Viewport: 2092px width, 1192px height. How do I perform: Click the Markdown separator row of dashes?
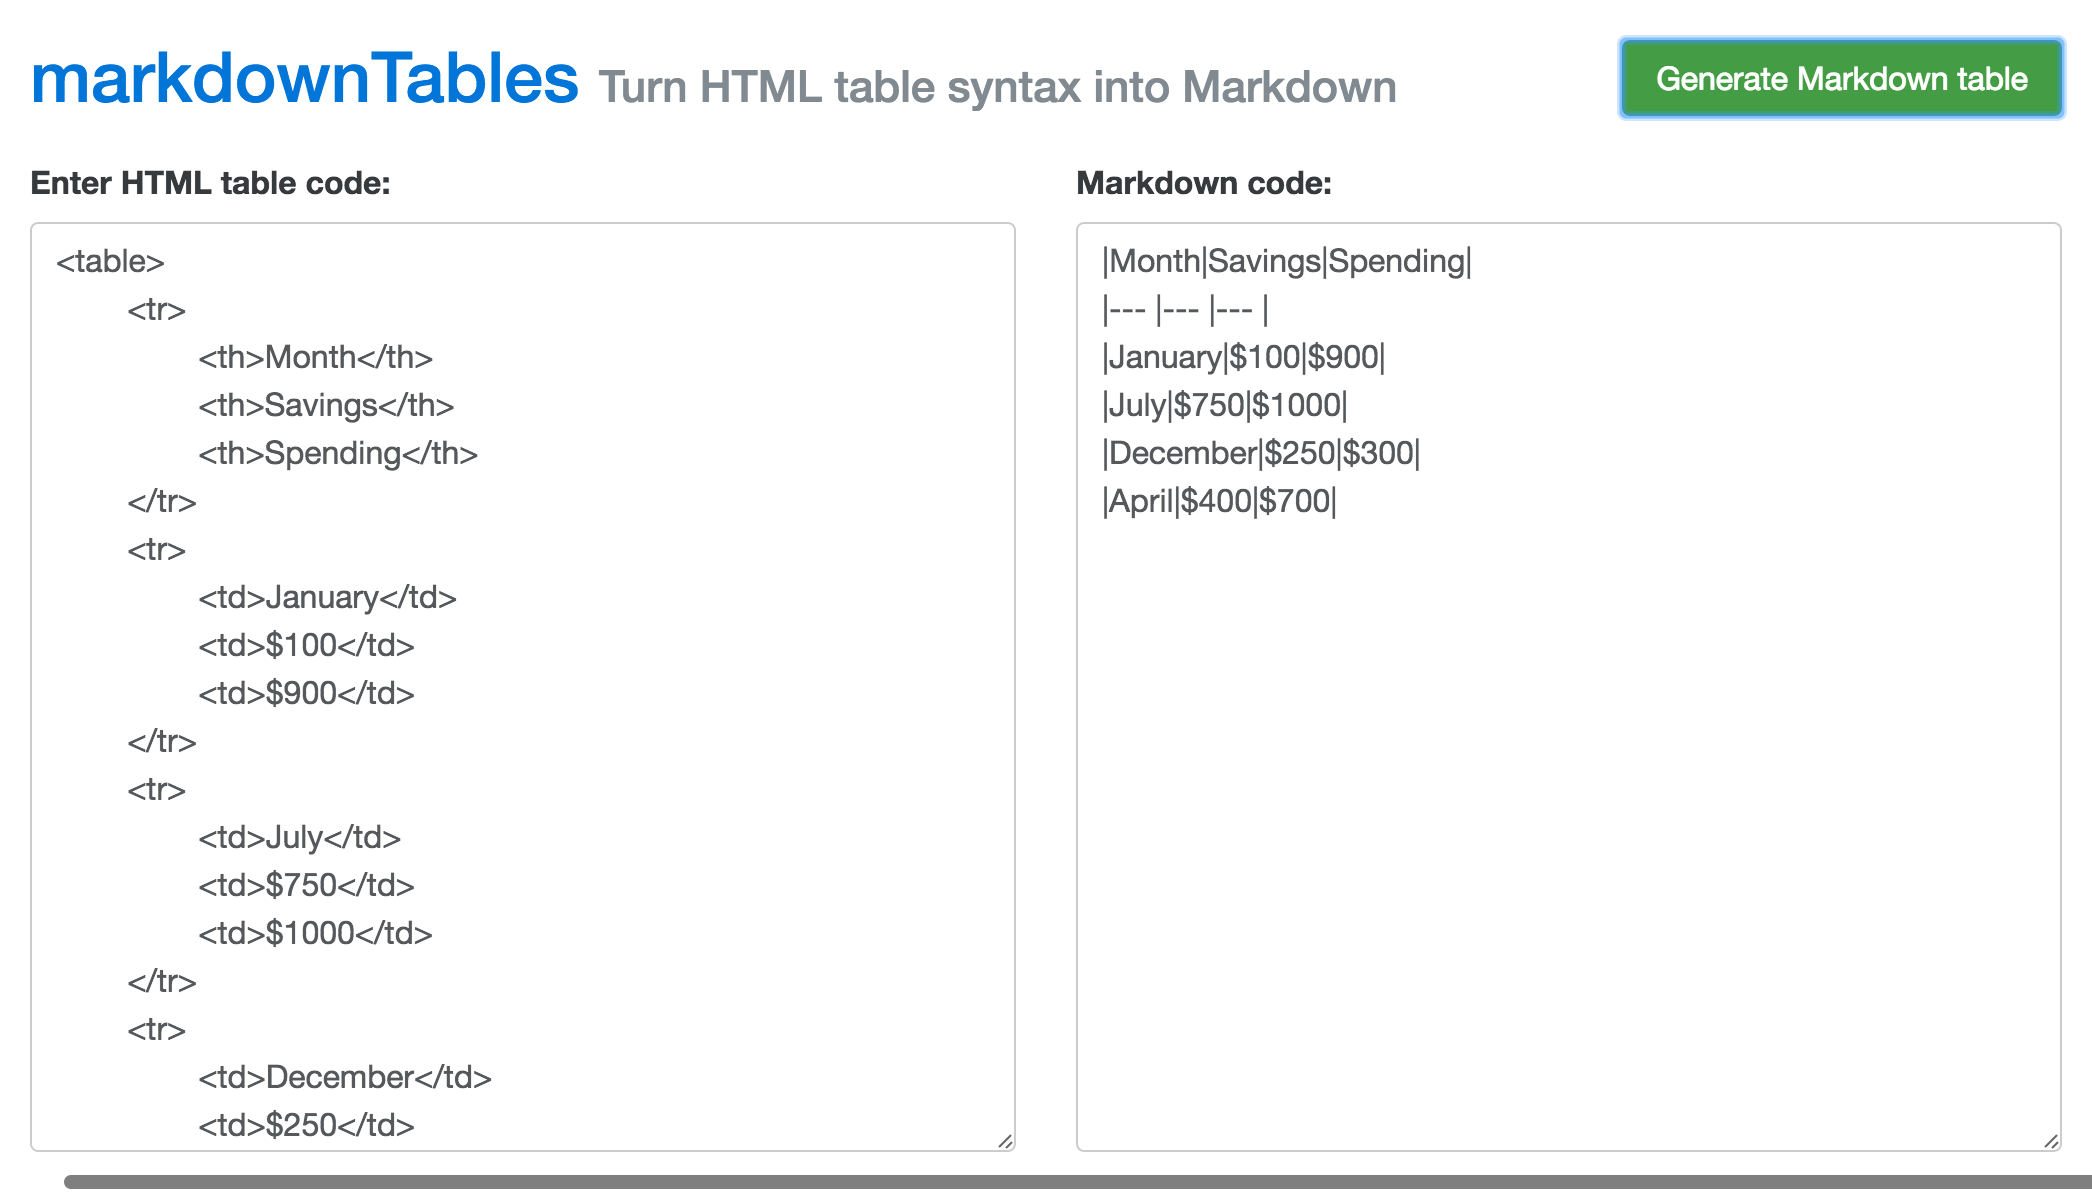(1185, 310)
